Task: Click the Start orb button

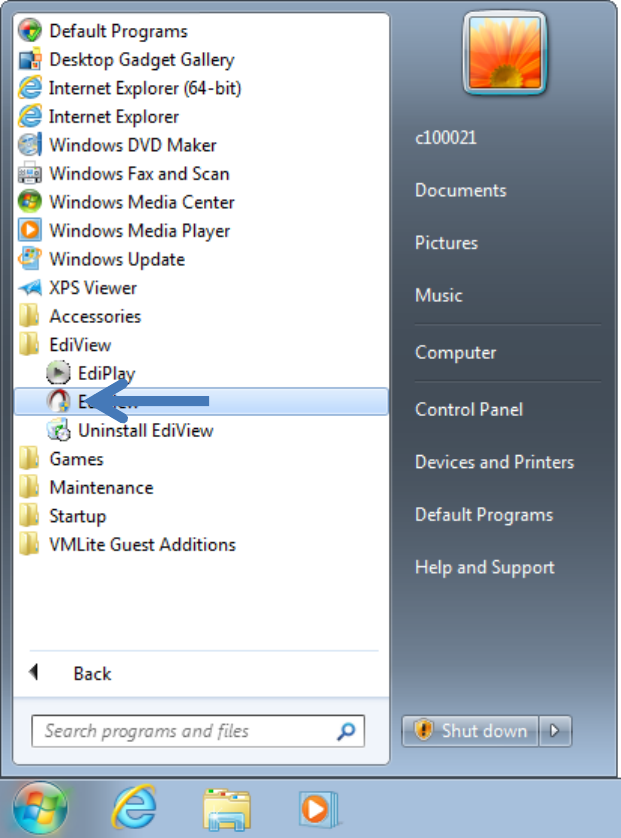Action: pos(40,809)
